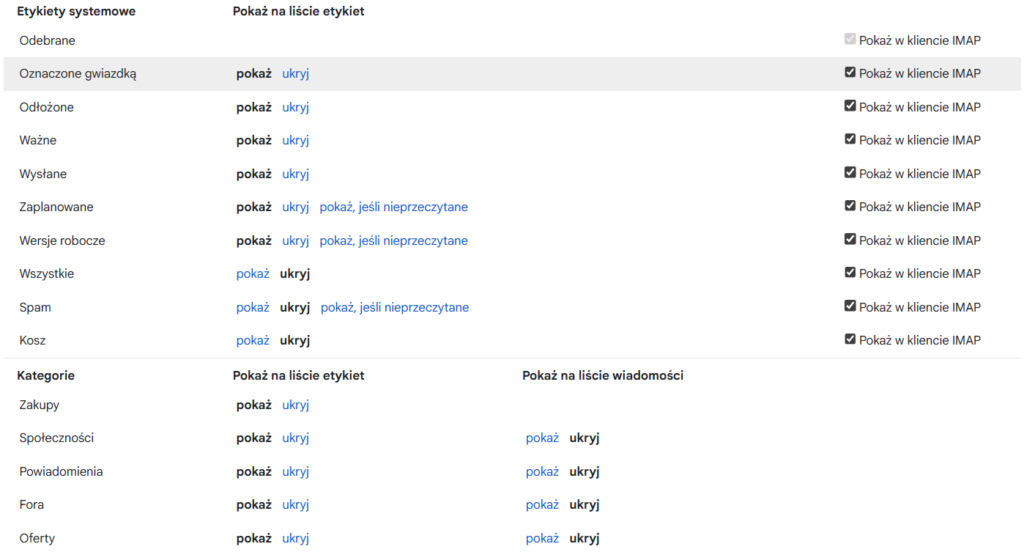Click the Oferty category name
Viewport: 1024px width, 552px height.
(37, 538)
